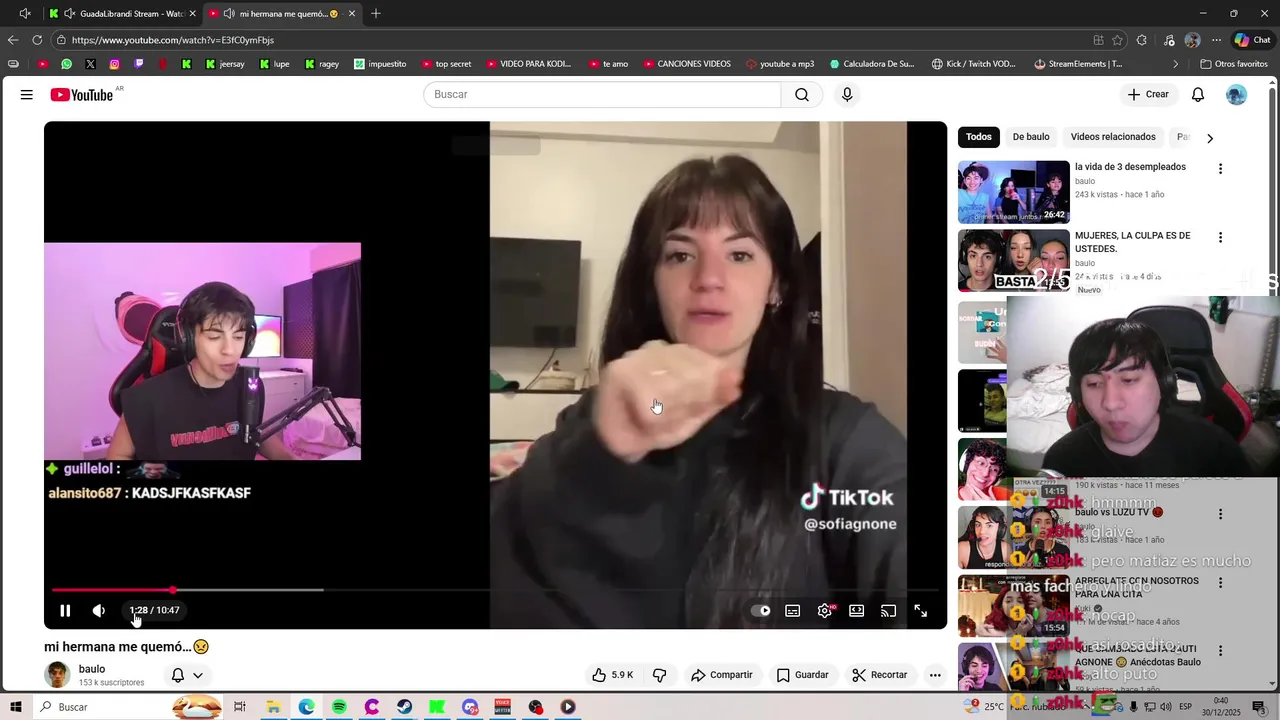The image size is (1280, 720).
Task: Add page to favorites with star
Action: pos(1118,40)
